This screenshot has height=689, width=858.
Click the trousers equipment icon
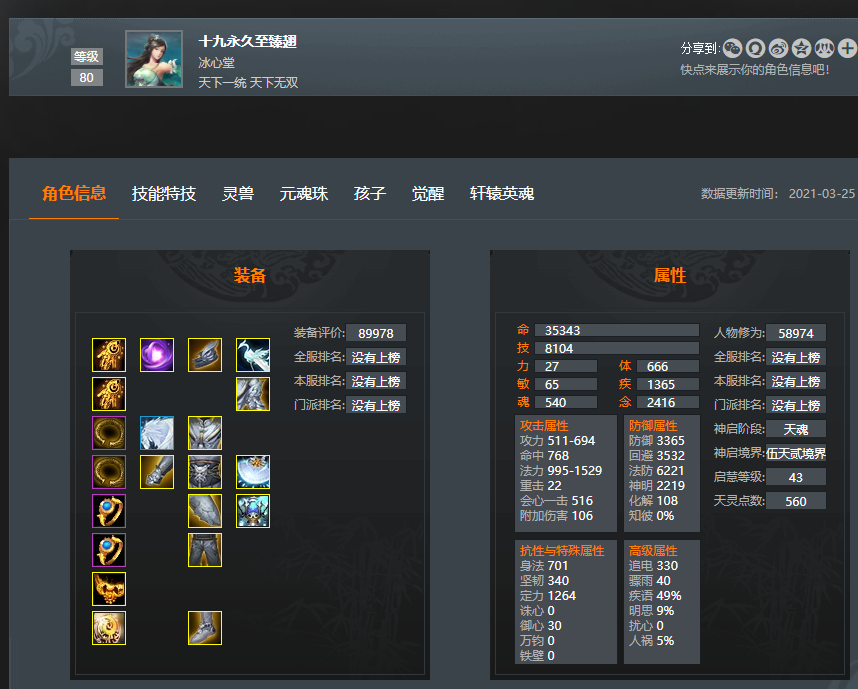(205, 550)
